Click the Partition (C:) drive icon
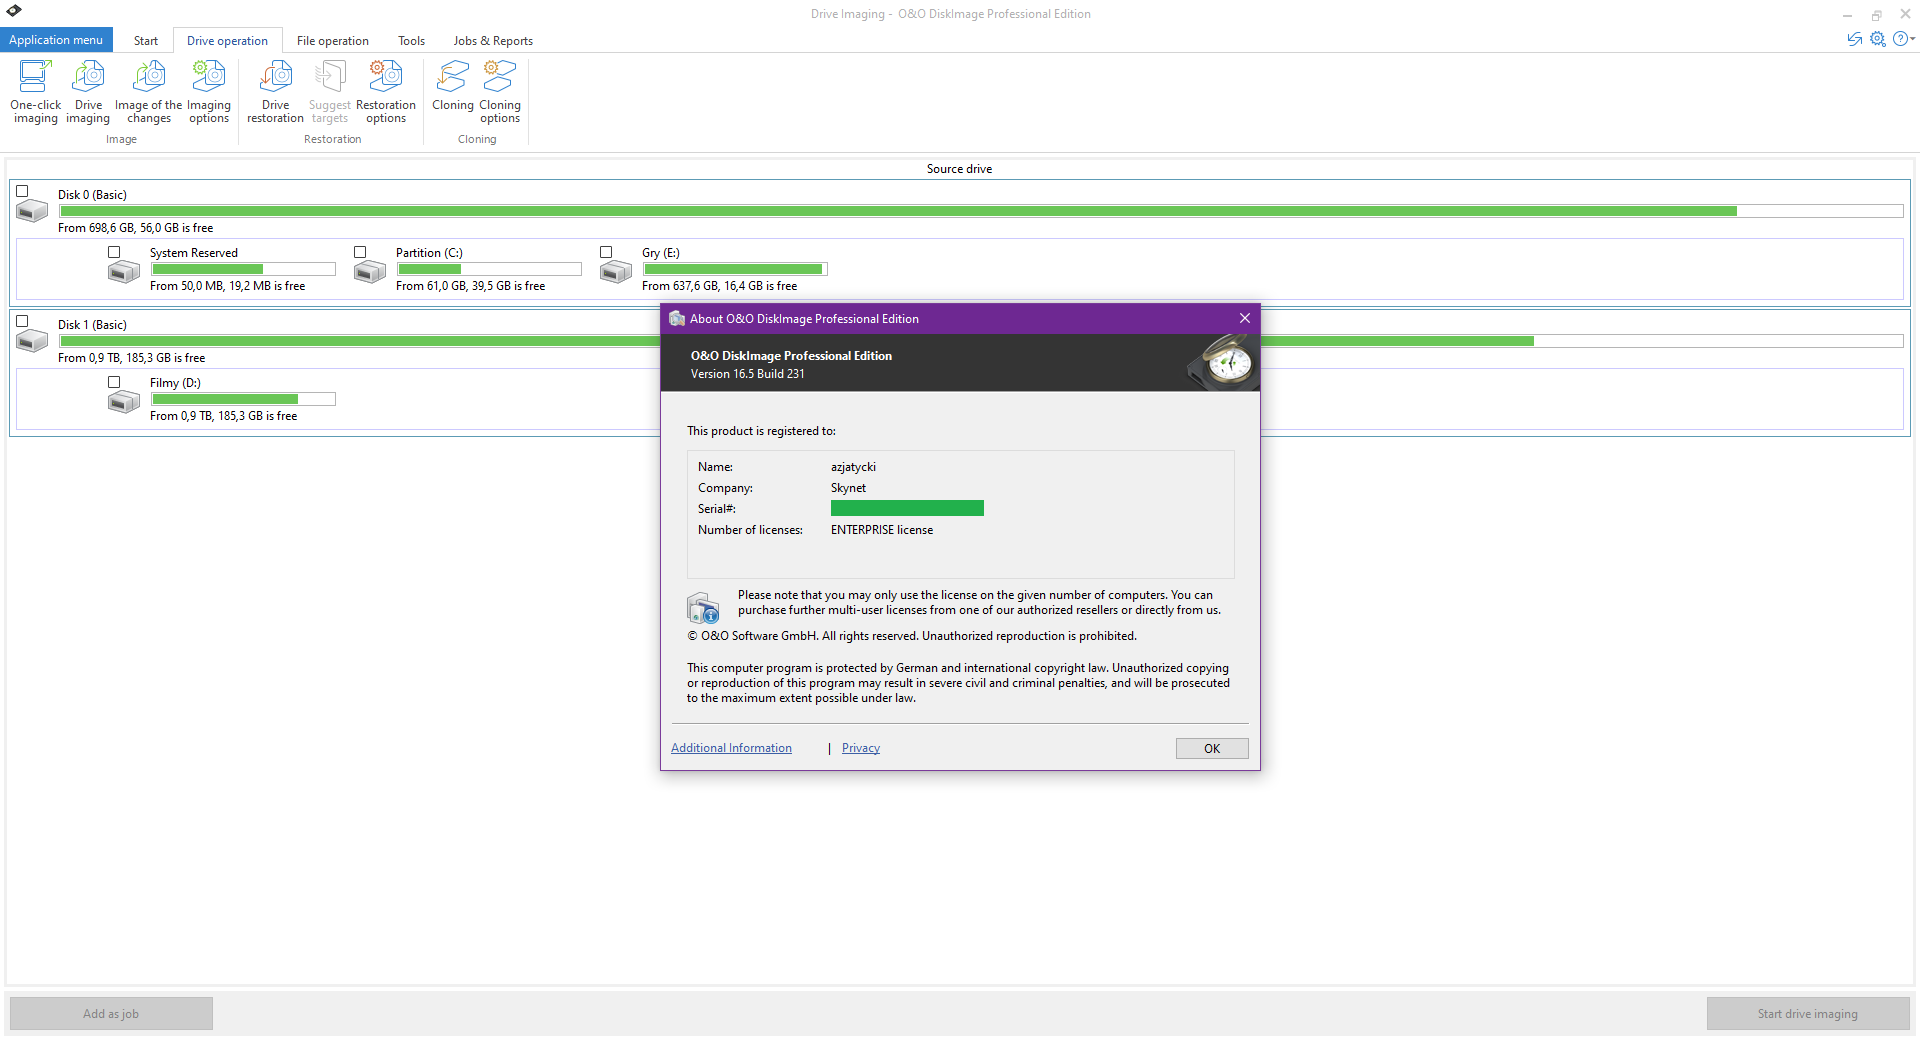 [370, 271]
